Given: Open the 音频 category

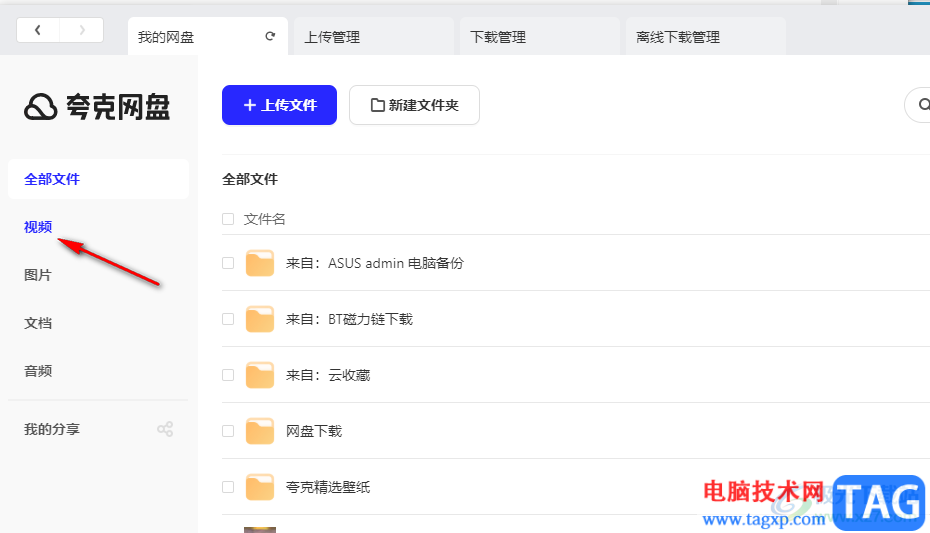Looking at the screenshot, I should coord(38,371).
